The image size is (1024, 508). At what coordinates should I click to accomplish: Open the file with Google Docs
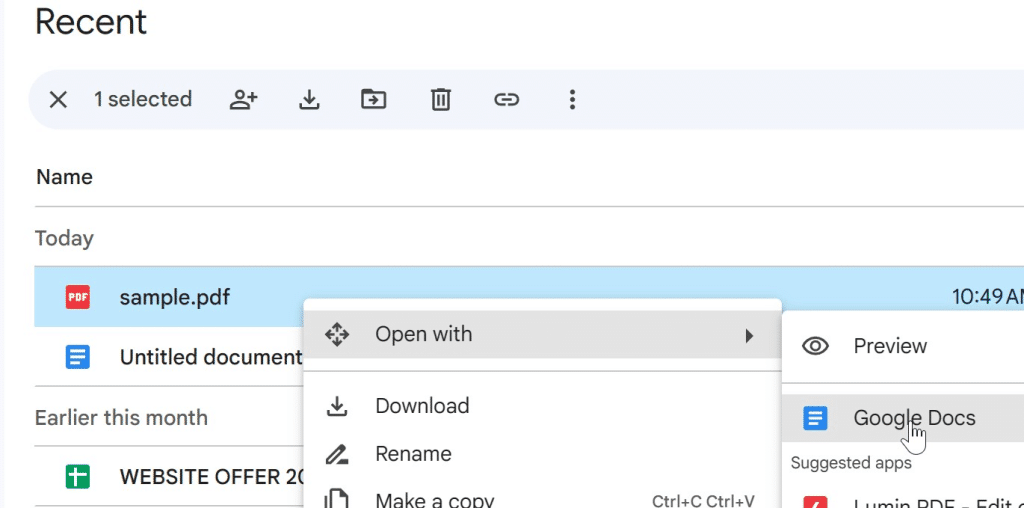(914, 418)
